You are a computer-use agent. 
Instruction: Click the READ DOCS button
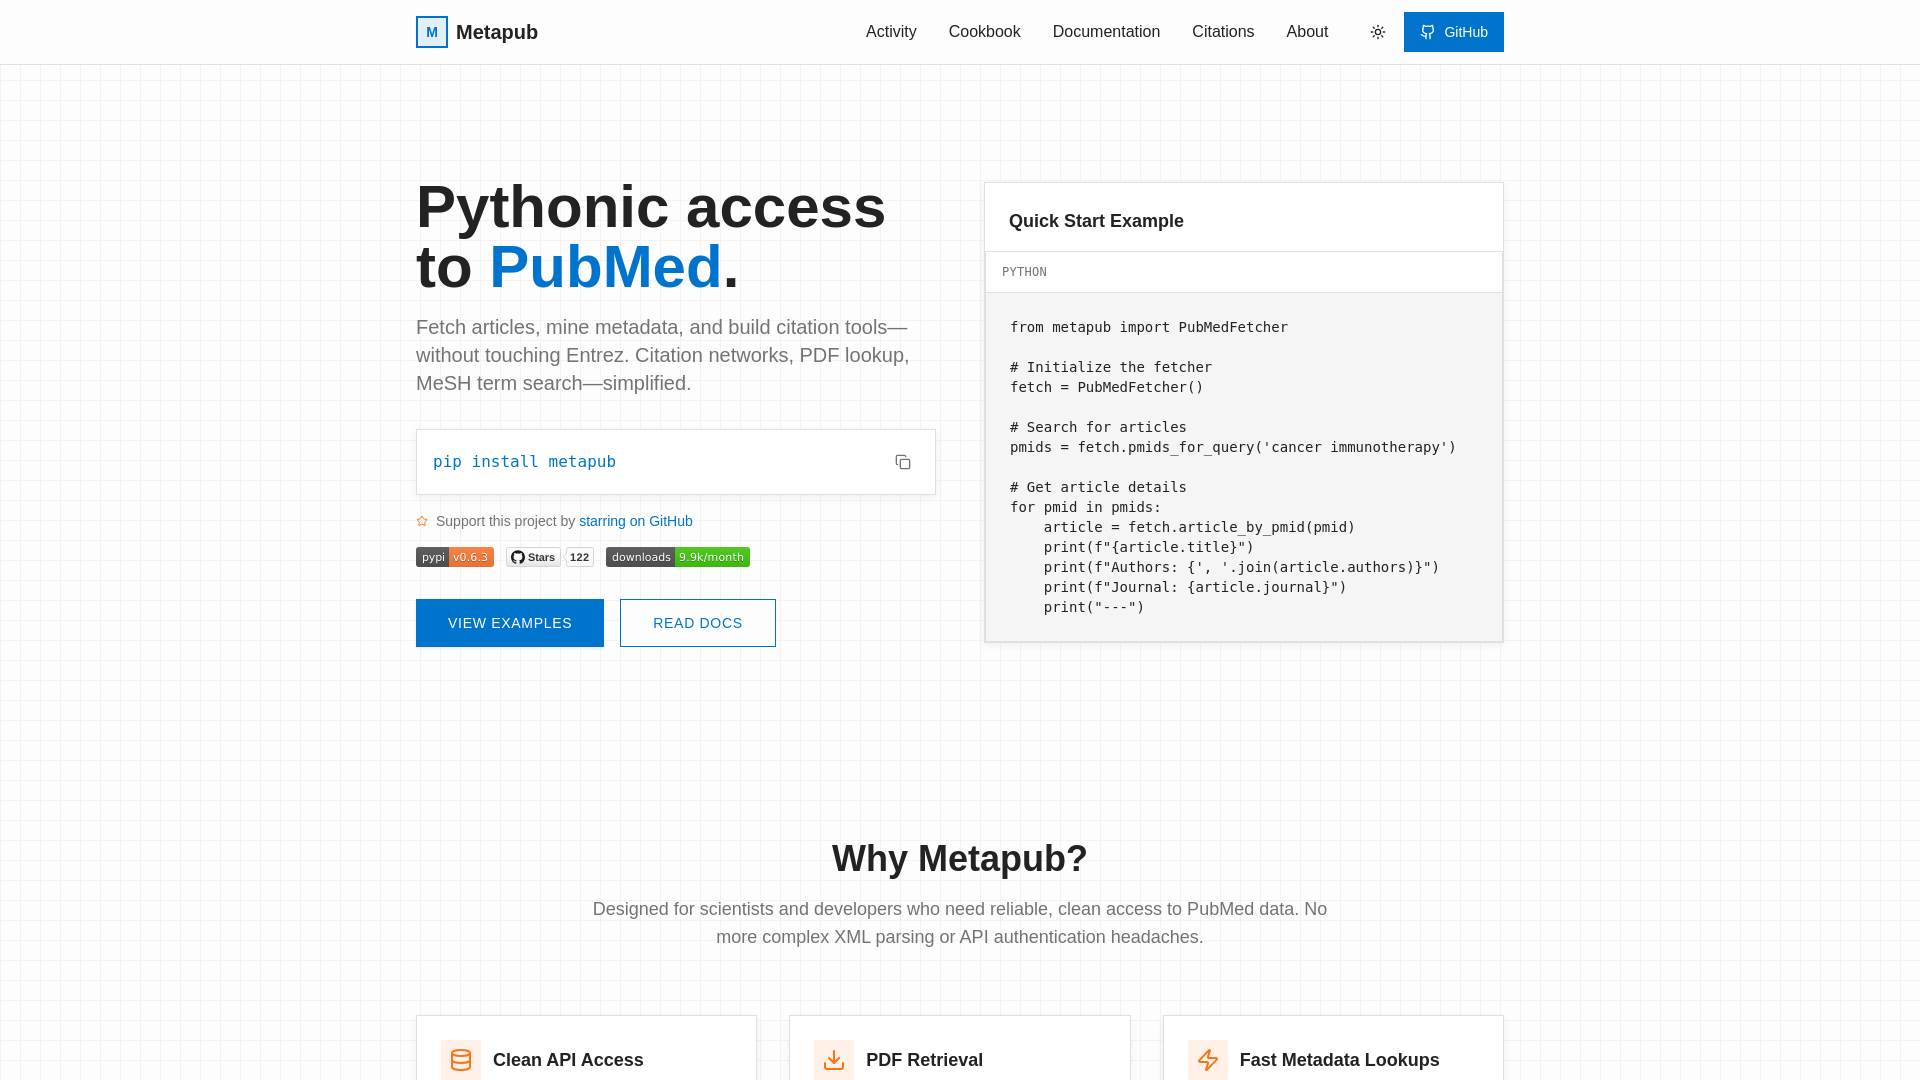[697, 623]
